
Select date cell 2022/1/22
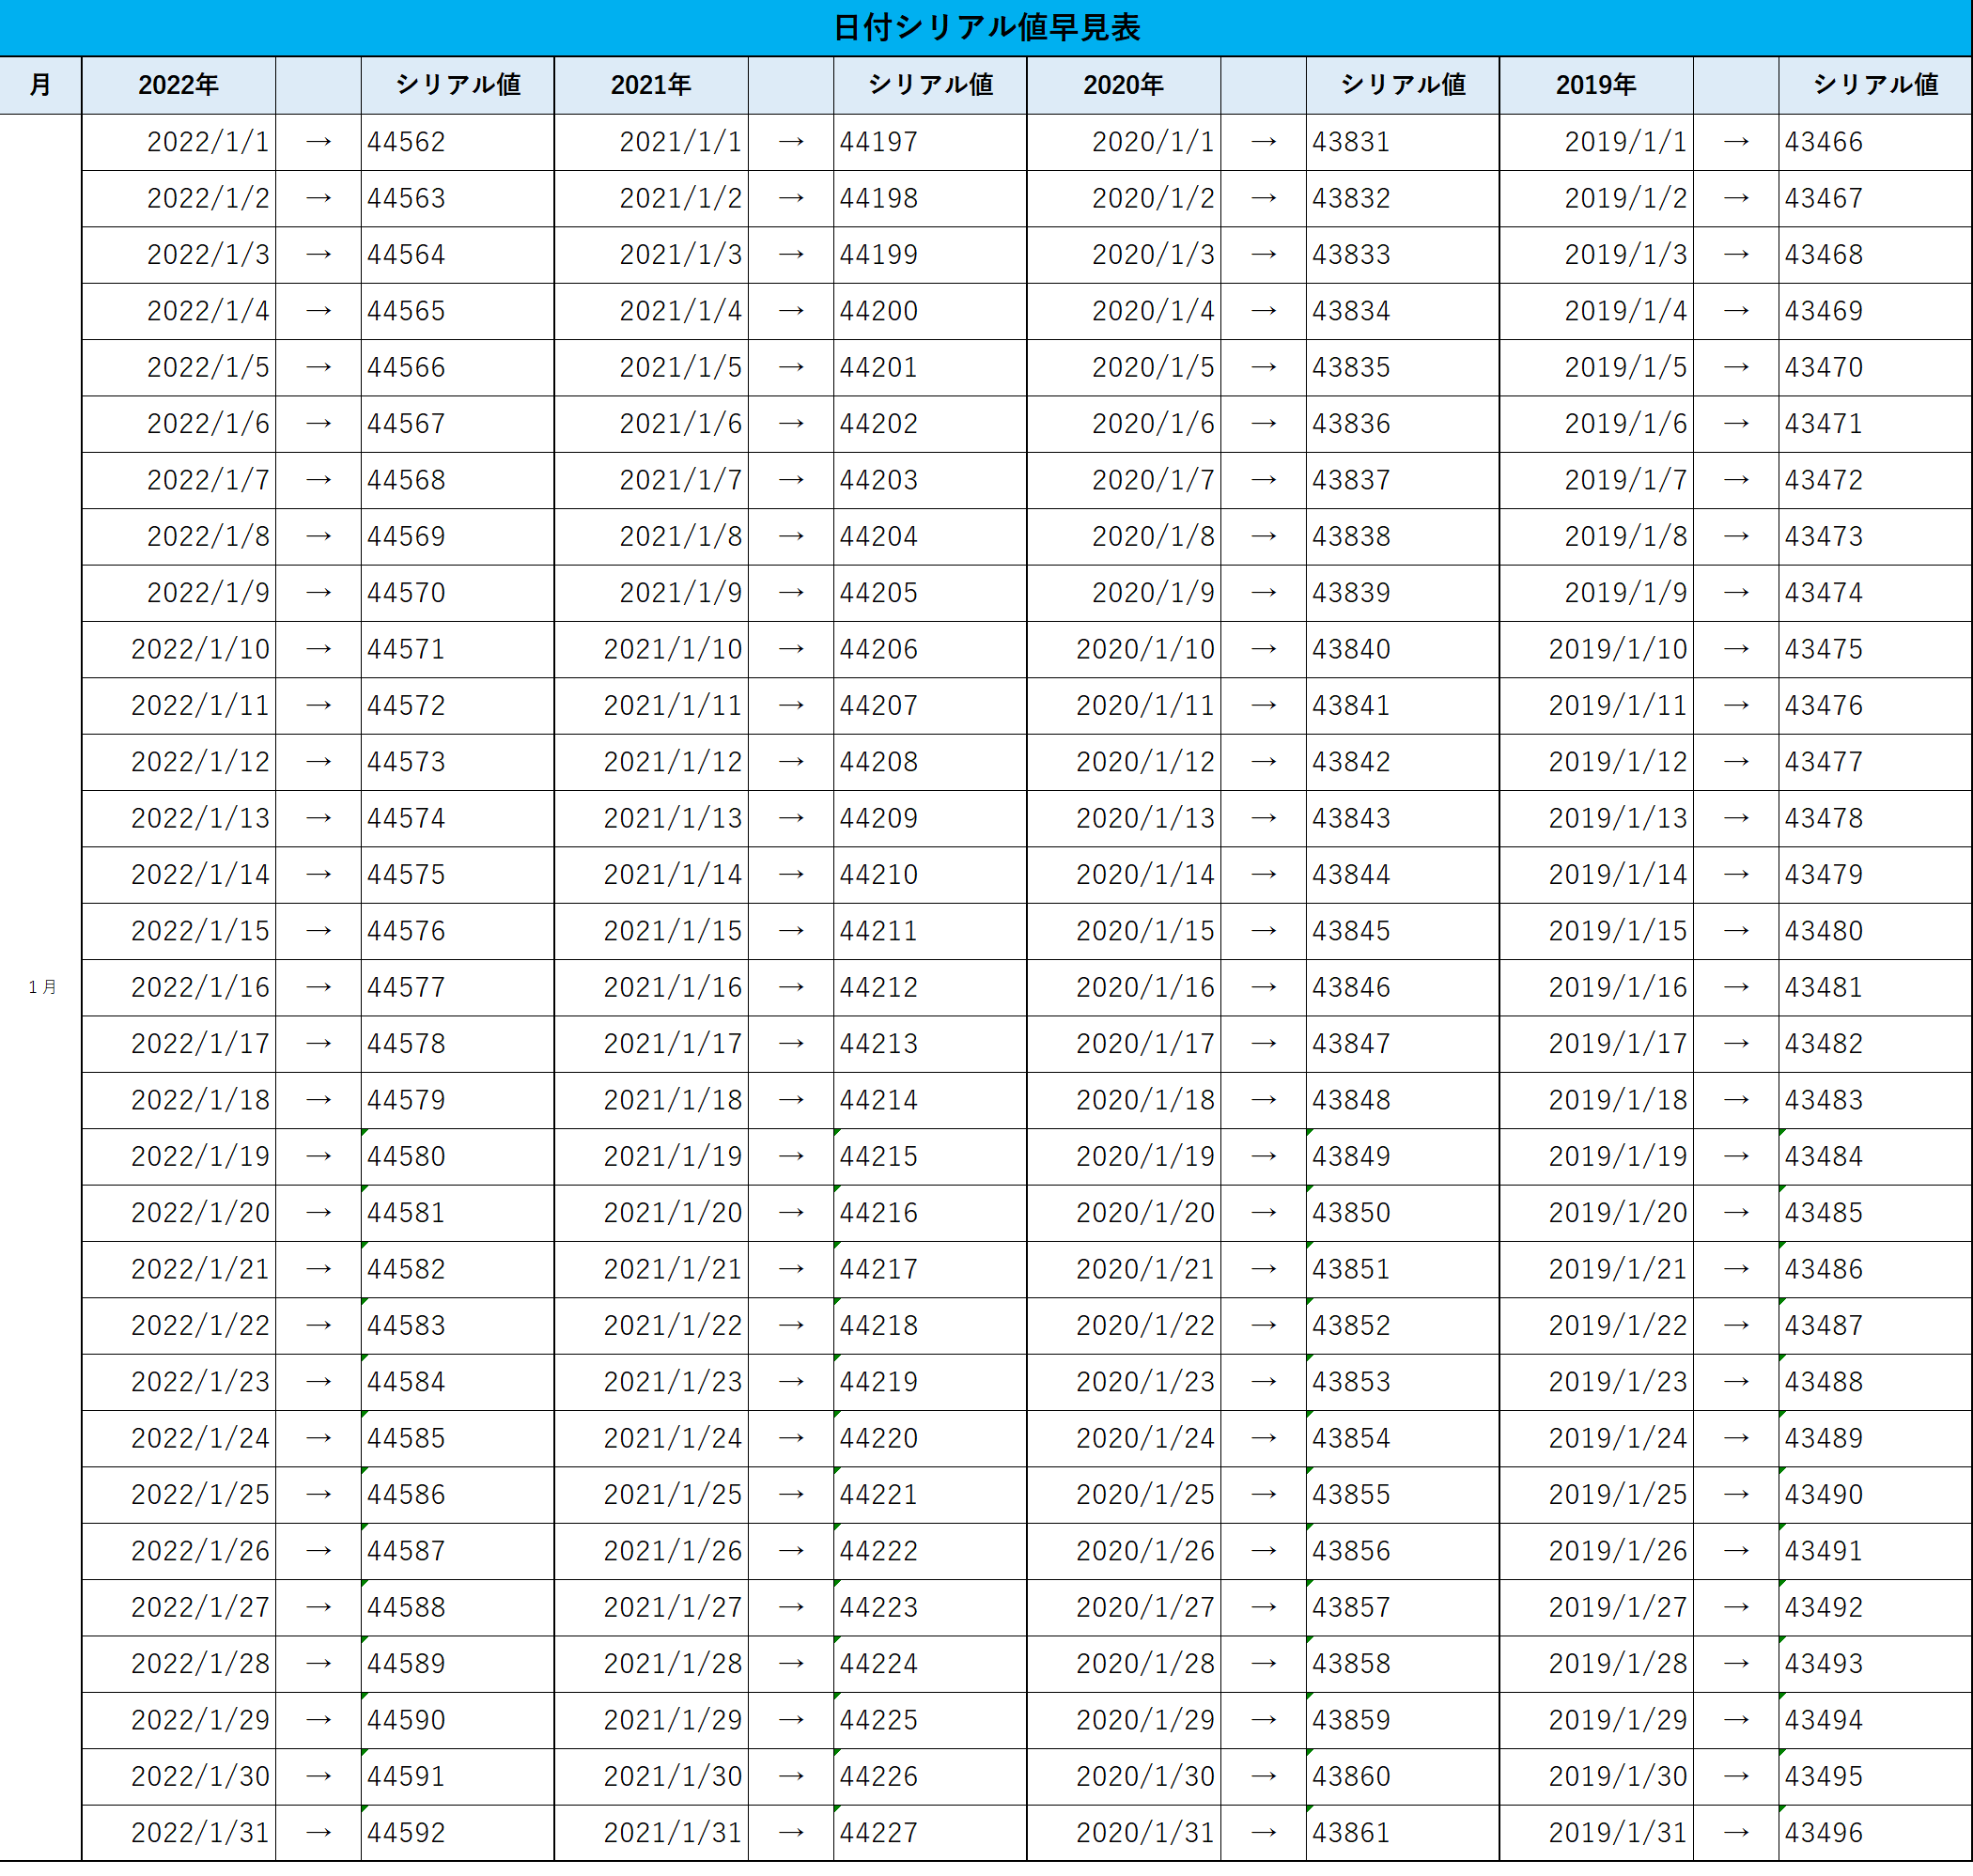pyautogui.click(x=178, y=1325)
